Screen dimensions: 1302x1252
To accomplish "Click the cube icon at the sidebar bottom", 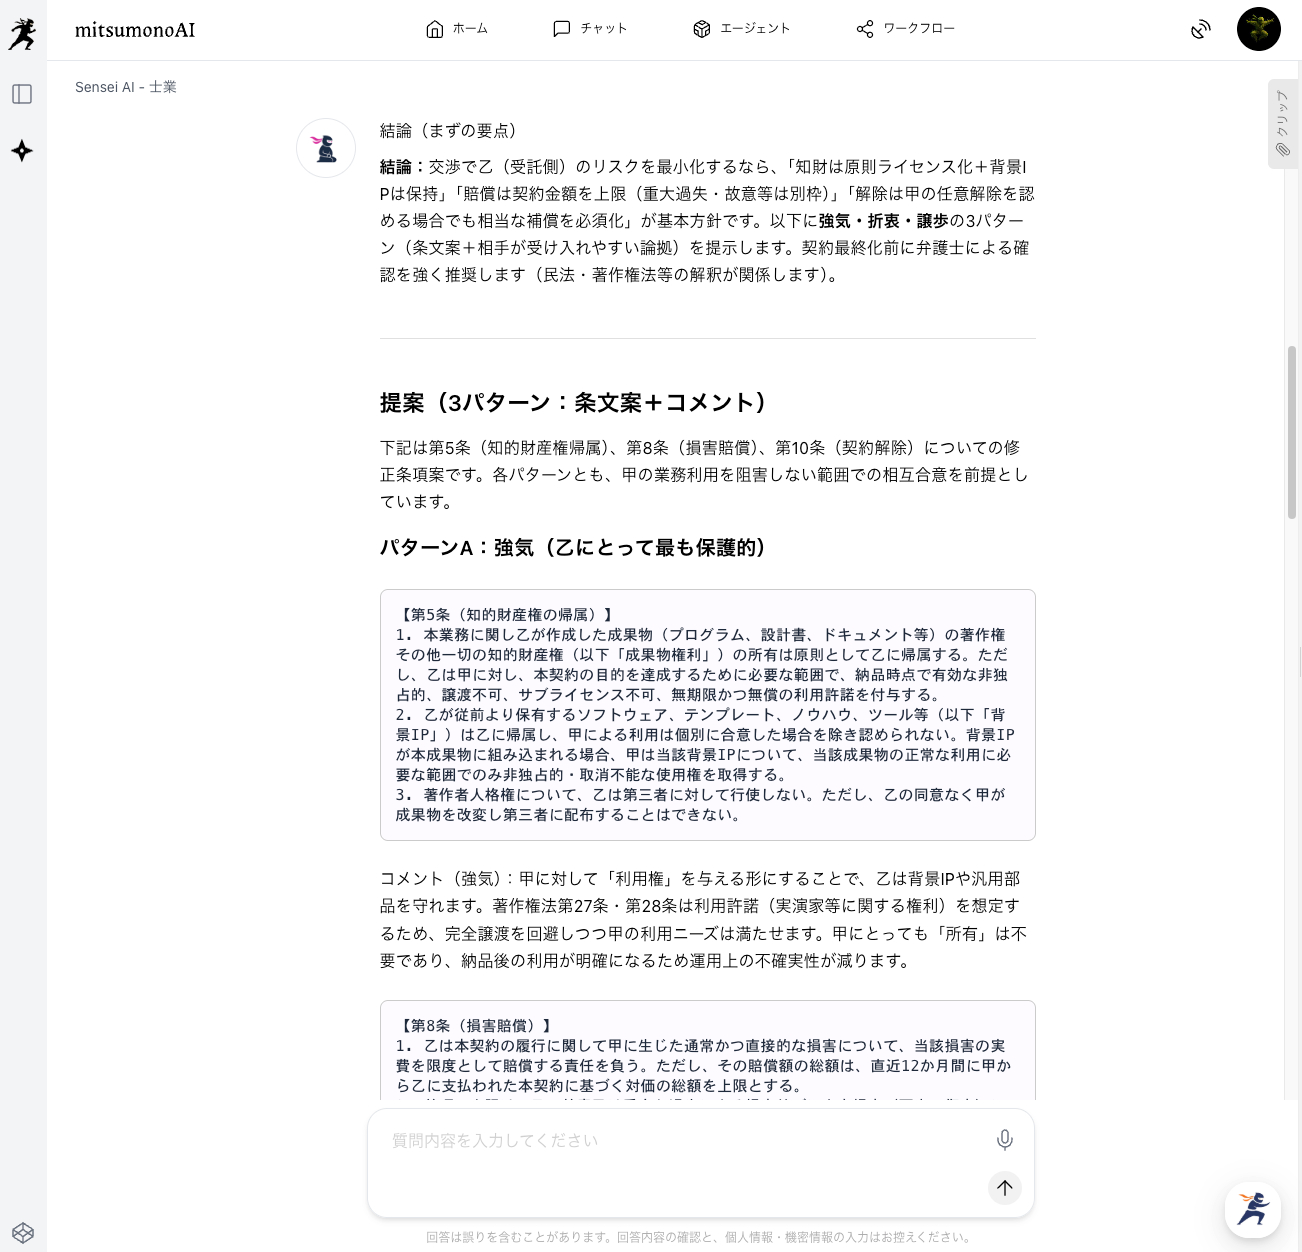I will 23,1232.
